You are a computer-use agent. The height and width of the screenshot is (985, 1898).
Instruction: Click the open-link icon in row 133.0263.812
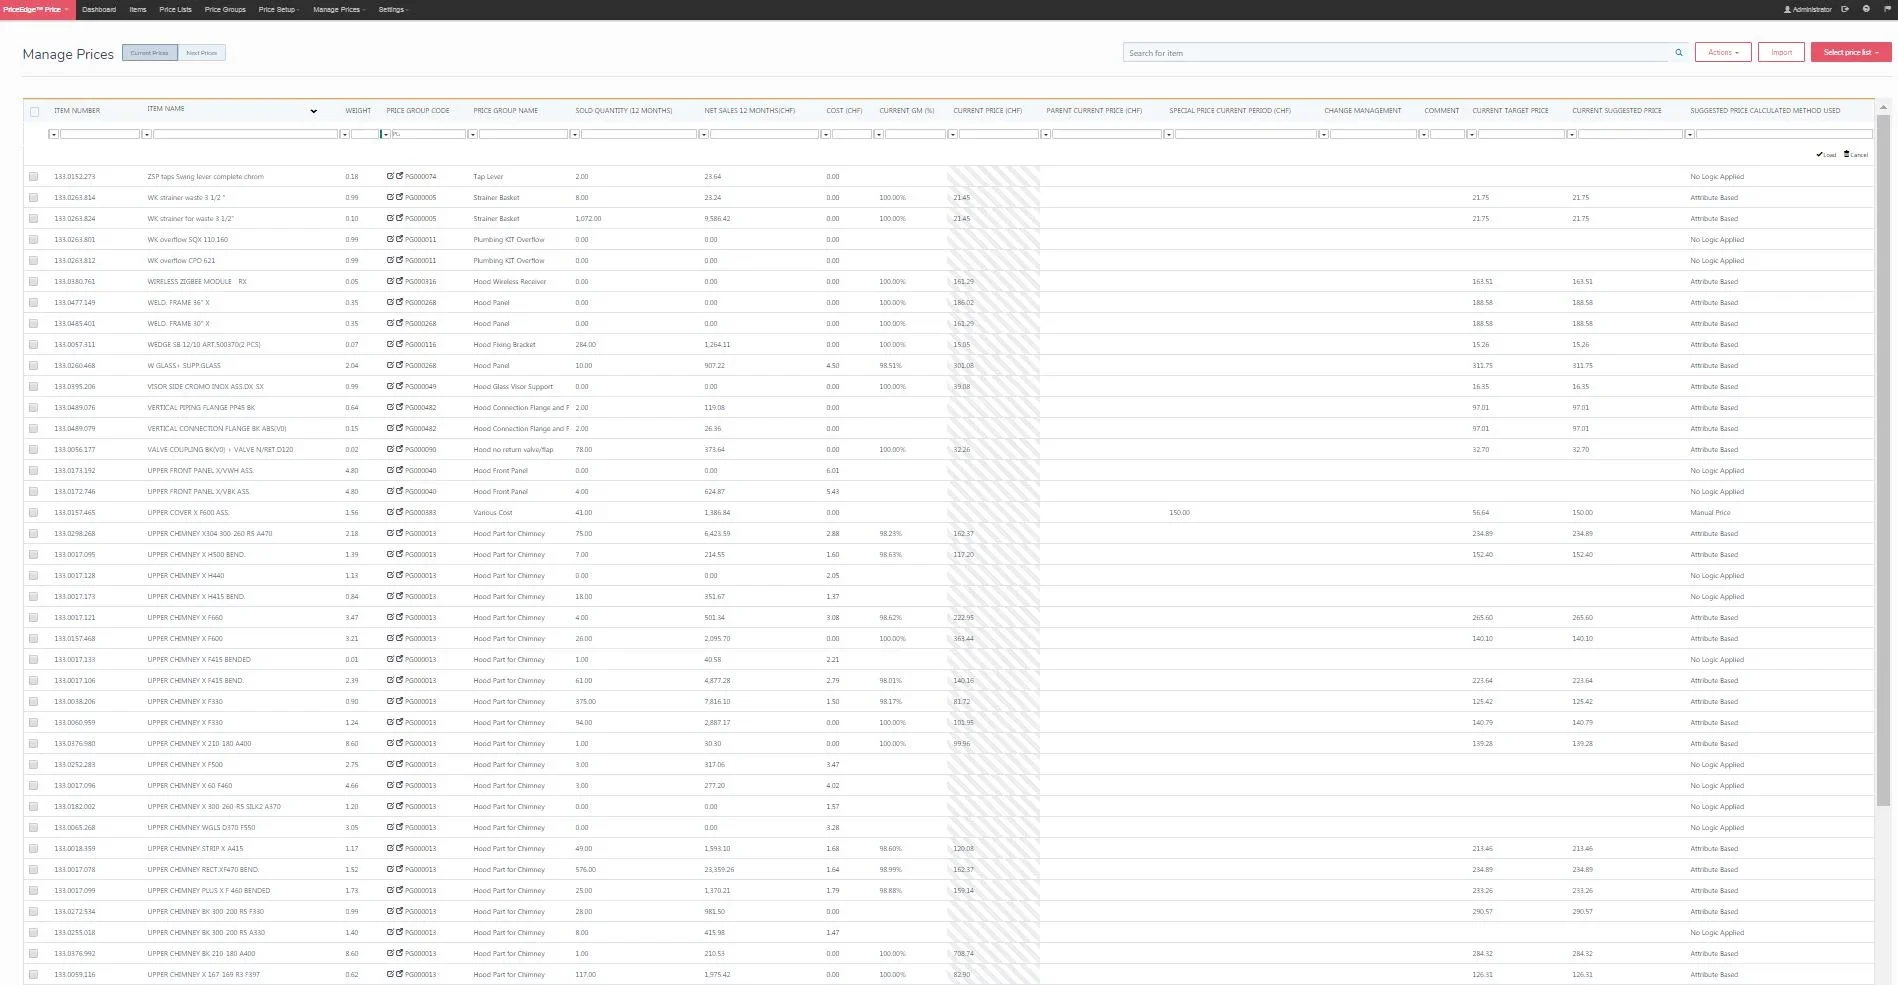click(399, 260)
